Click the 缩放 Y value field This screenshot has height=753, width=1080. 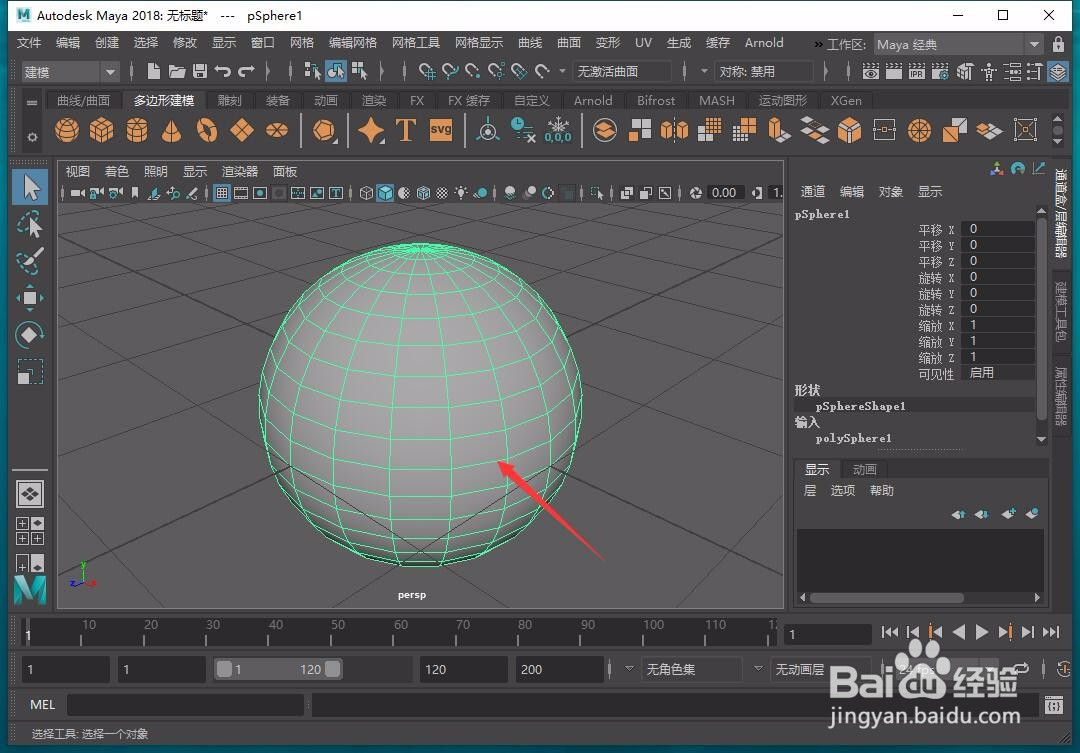coord(998,341)
